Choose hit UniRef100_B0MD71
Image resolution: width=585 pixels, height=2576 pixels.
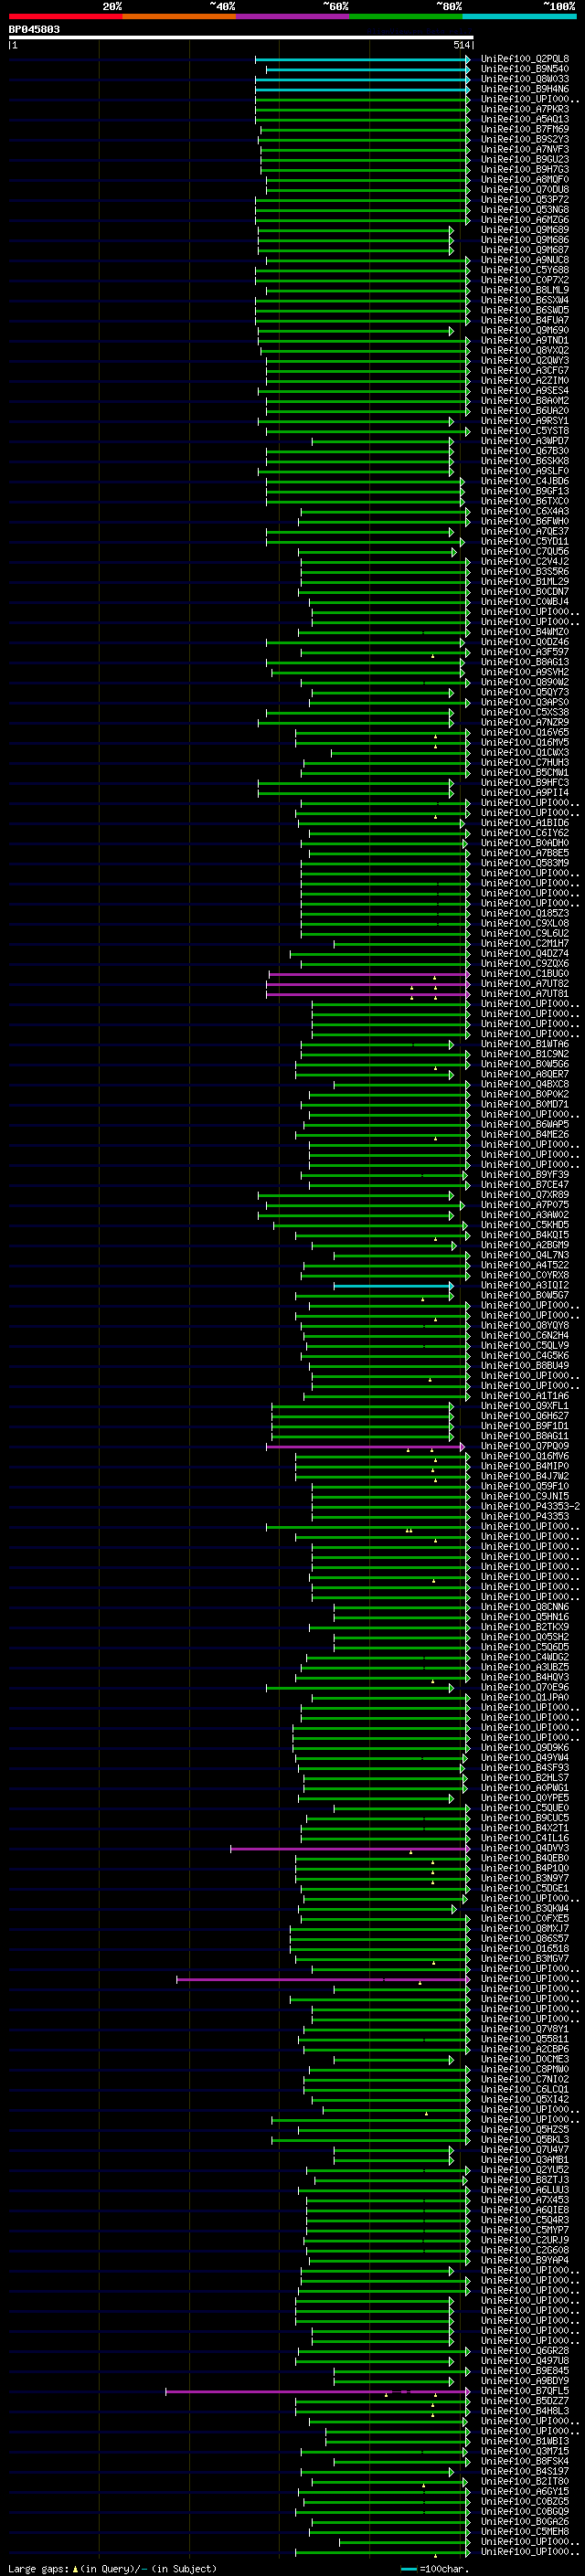pos(525,1105)
